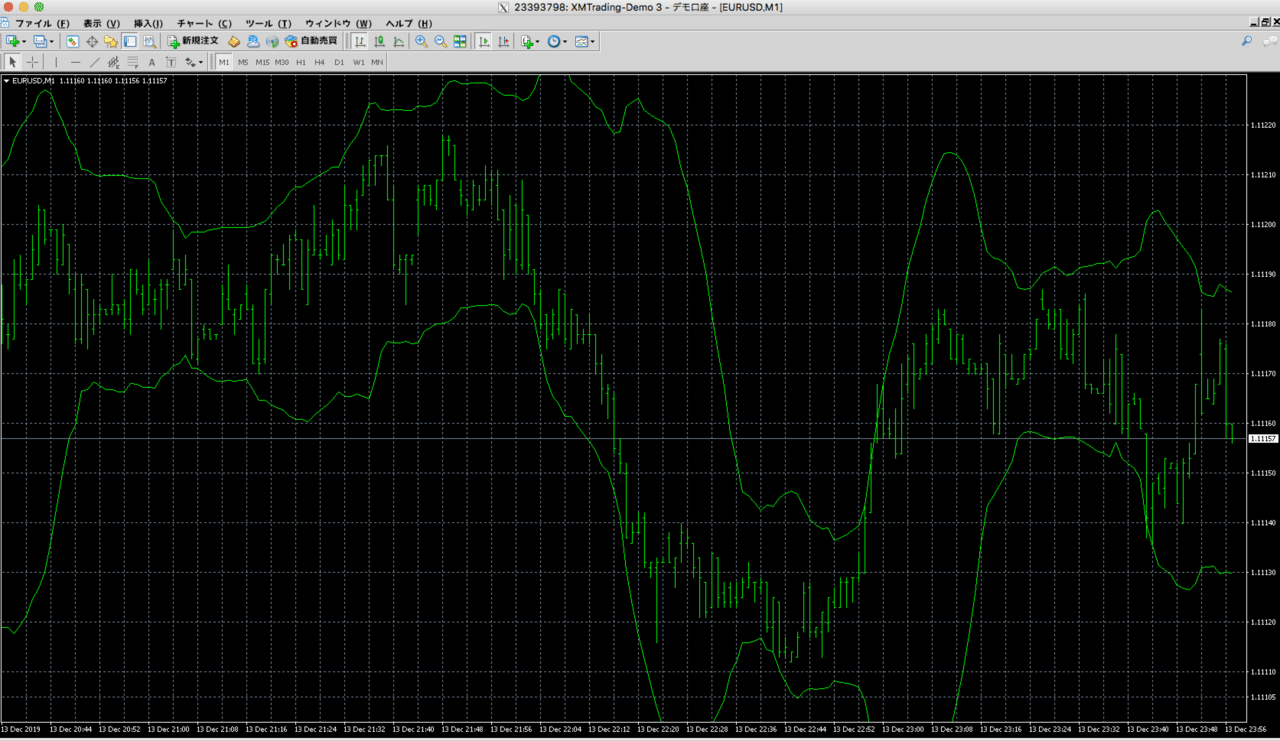Expand the templates dropdown arrow
1280x741 pixels.
(592, 42)
